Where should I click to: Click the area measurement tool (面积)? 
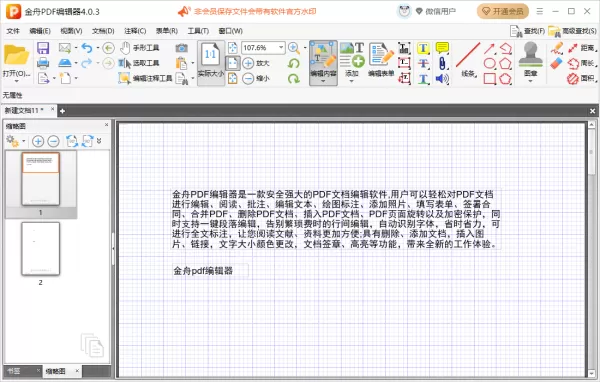[582, 78]
